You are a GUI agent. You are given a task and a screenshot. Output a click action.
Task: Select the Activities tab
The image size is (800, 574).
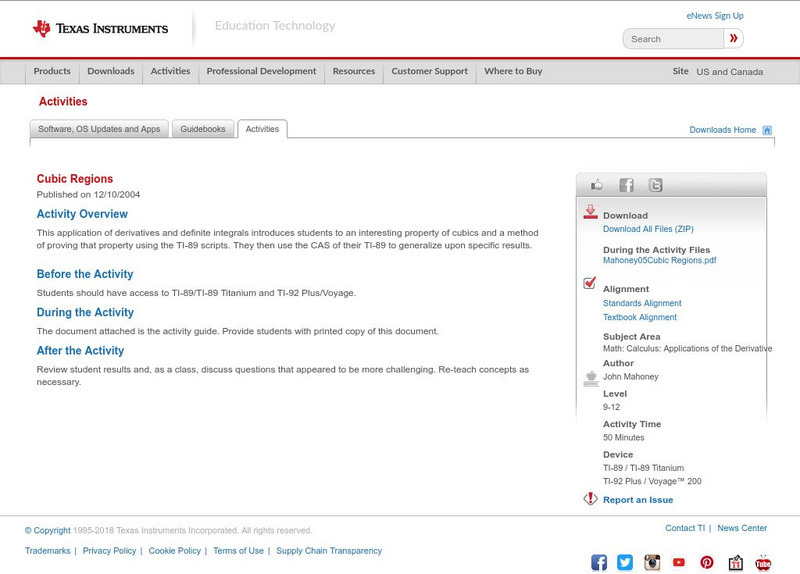pyautogui.click(x=262, y=129)
